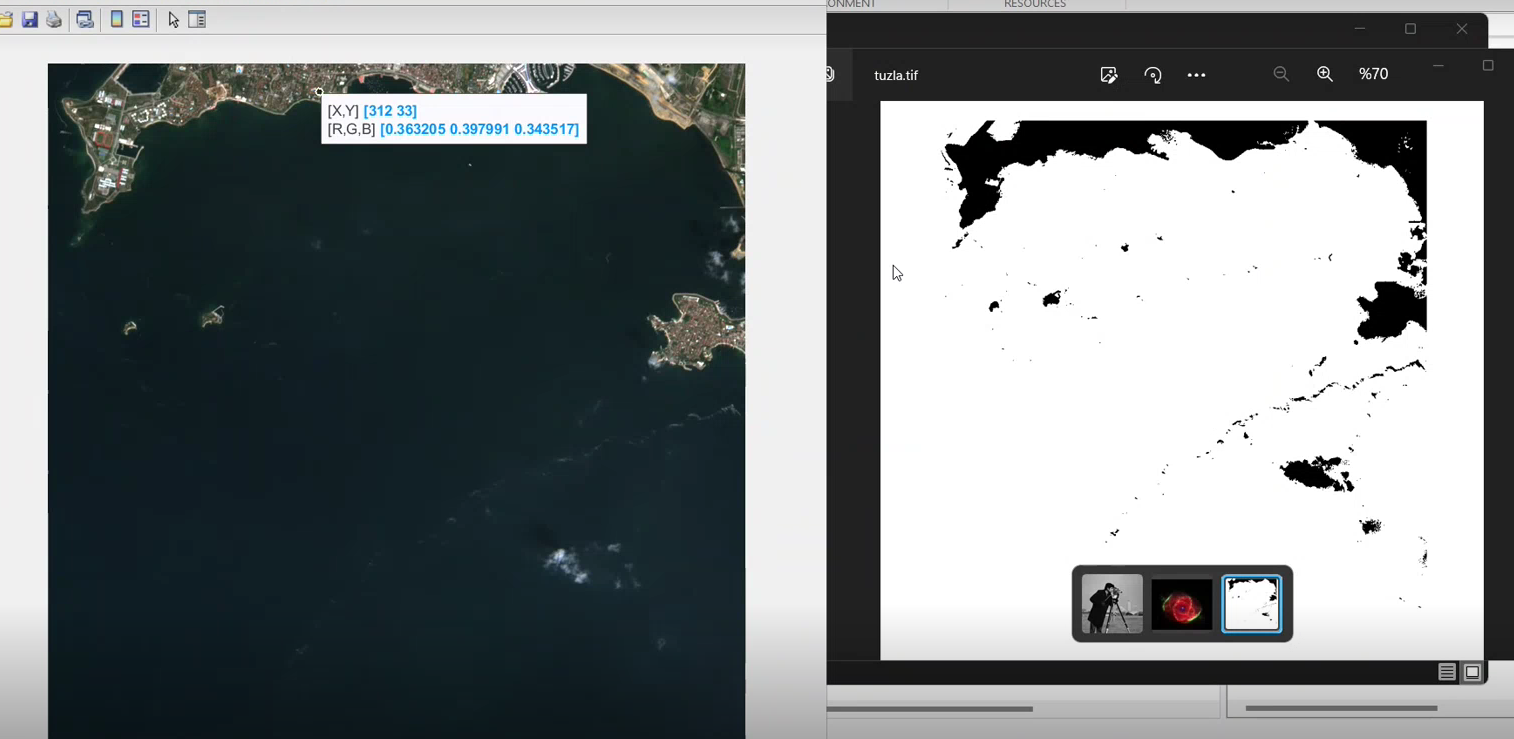The image size is (1514, 739).
Task: Open the red nebula image thumbnail
Action: point(1181,603)
